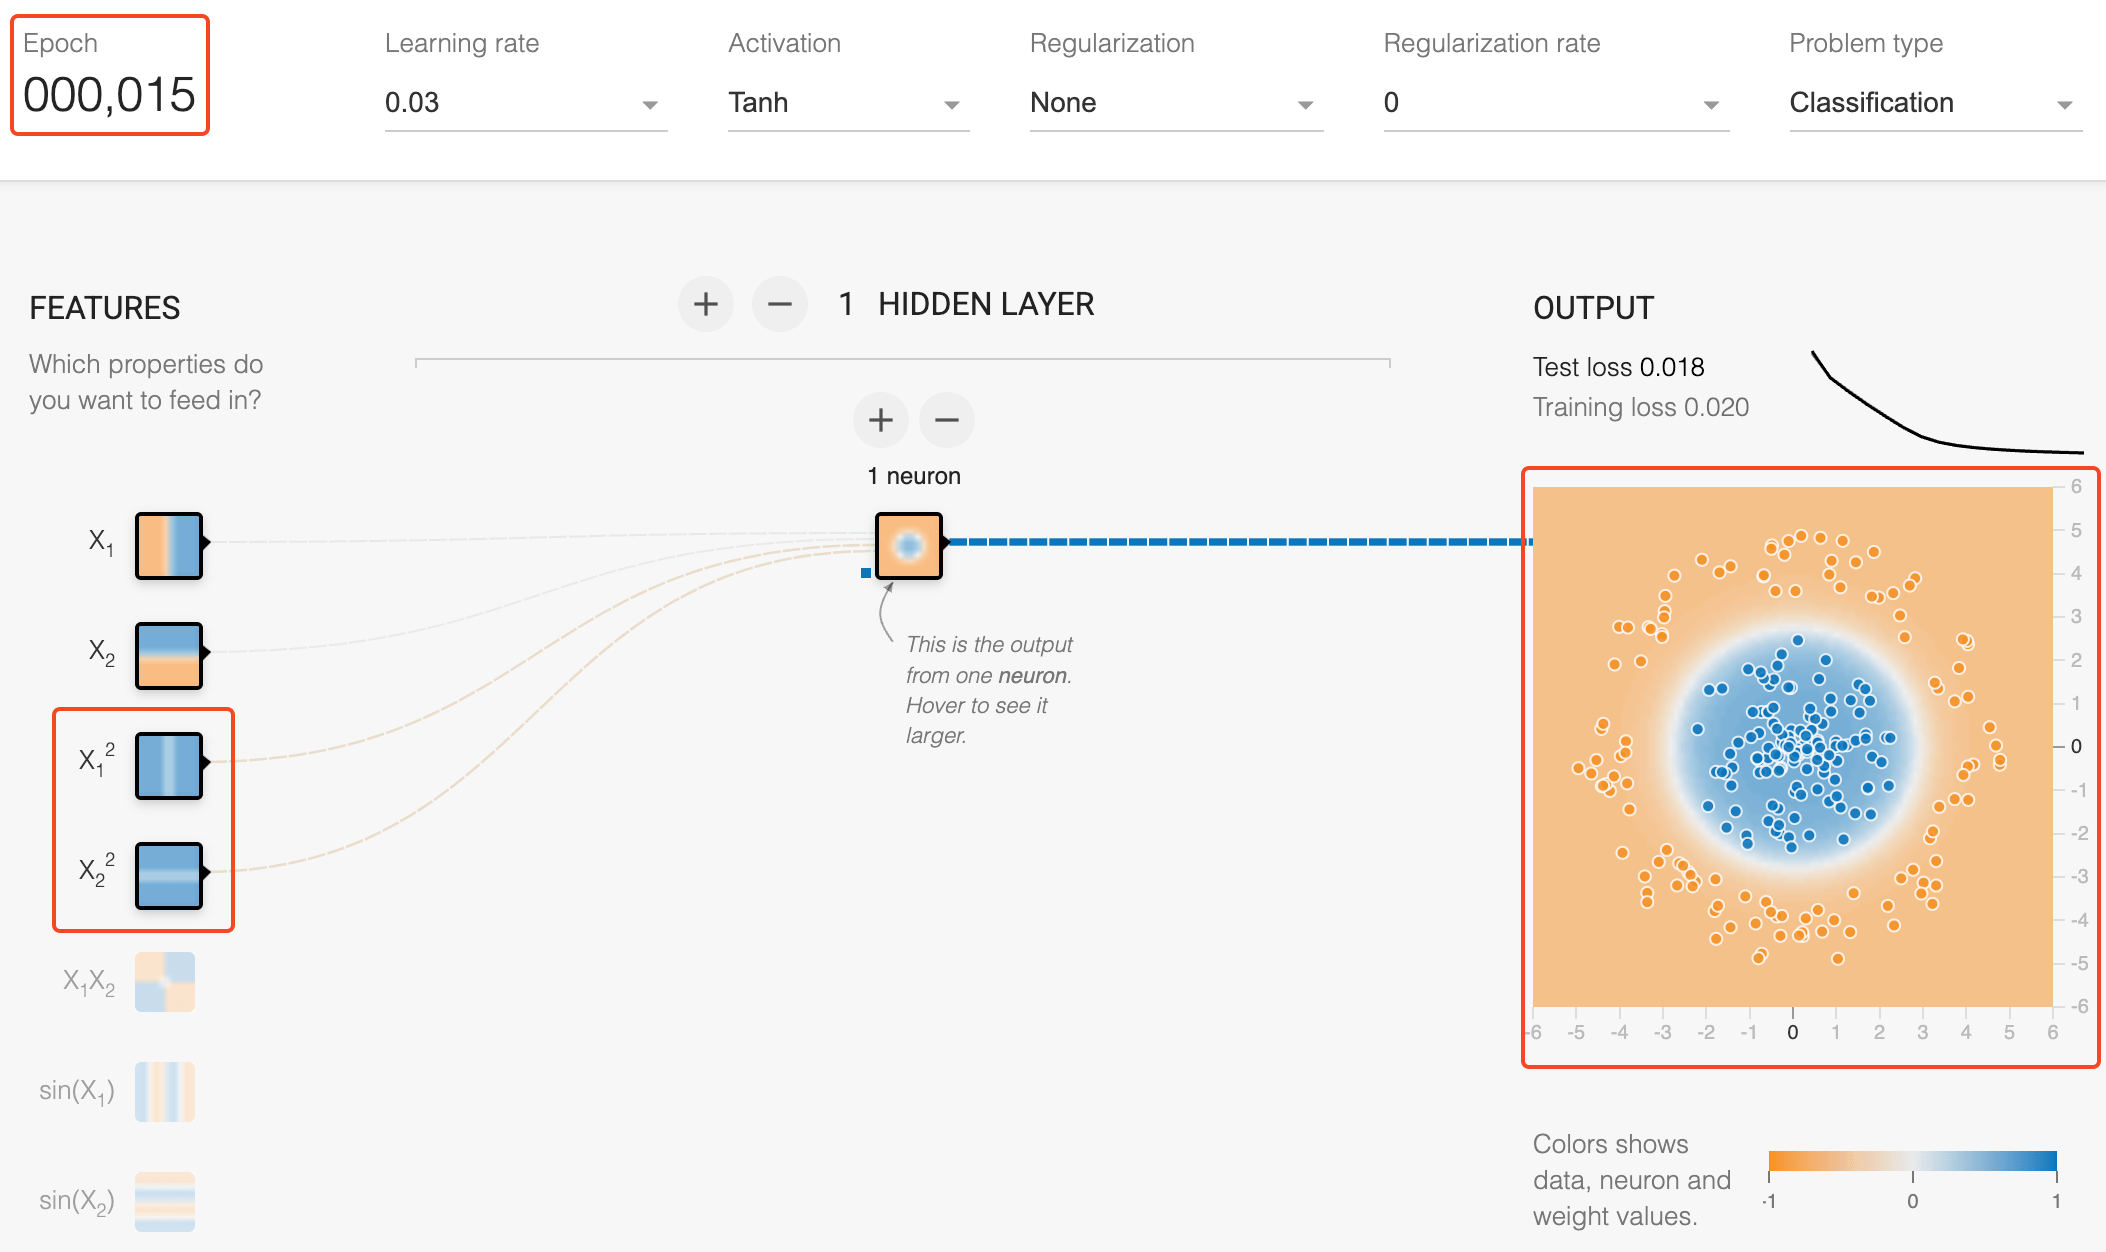The height and width of the screenshot is (1252, 2106).
Task: Click the output decision boundary heatmap
Action: point(1792,746)
